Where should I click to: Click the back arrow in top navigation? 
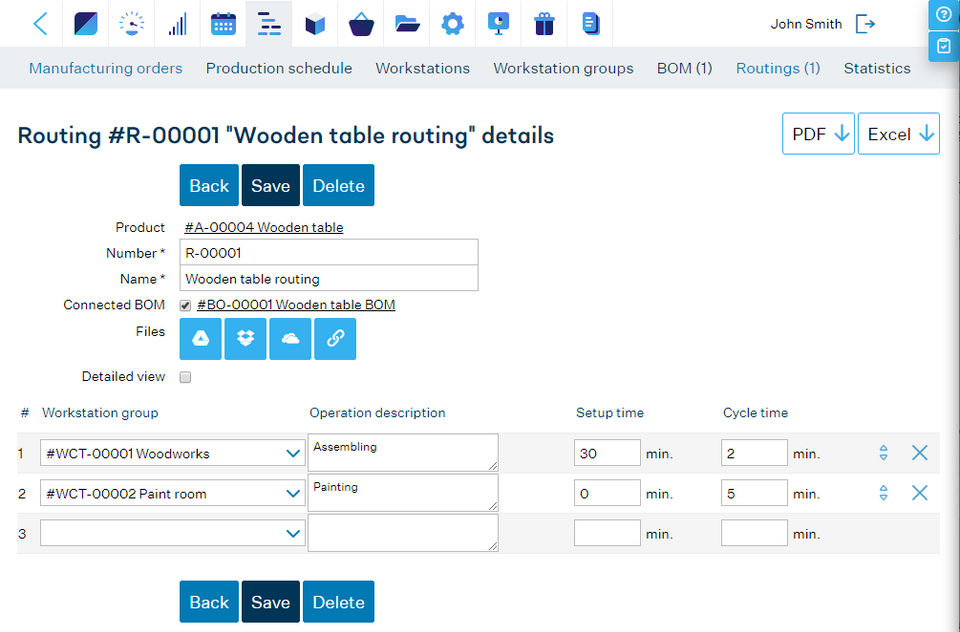[x=40, y=24]
